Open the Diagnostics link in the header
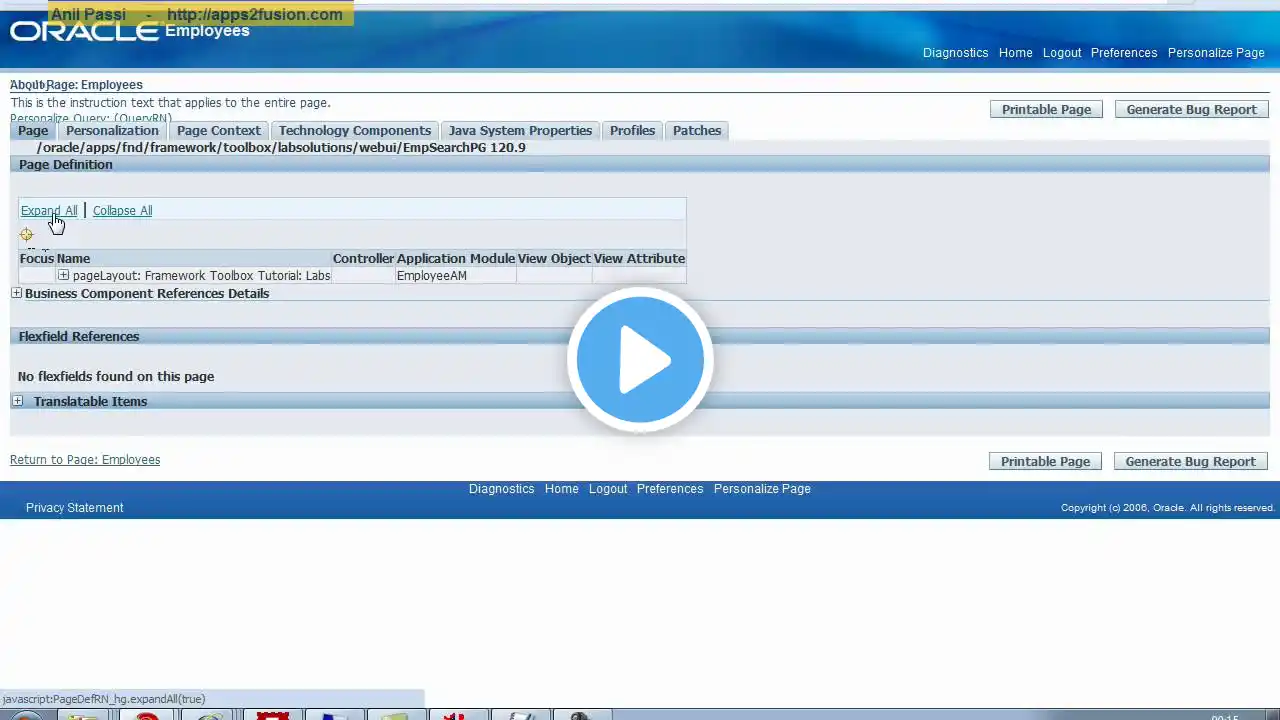 [955, 53]
